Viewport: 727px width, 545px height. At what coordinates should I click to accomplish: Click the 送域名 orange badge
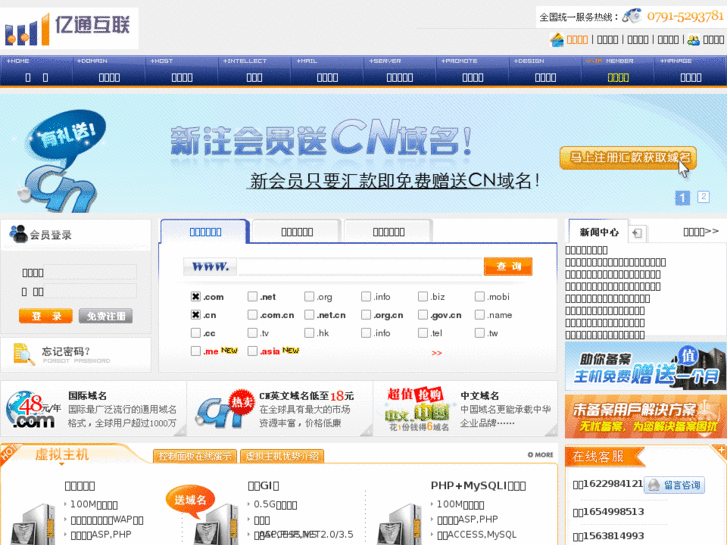[190, 500]
